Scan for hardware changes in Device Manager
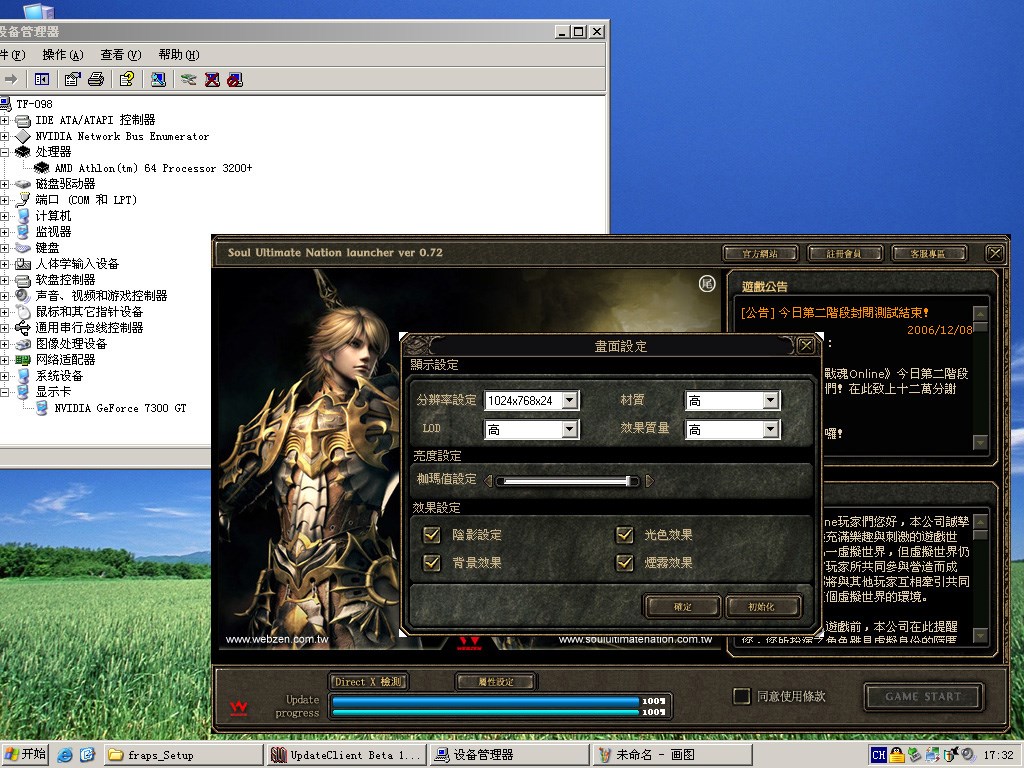Viewport: 1024px width, 768px height. click(158, 80)
